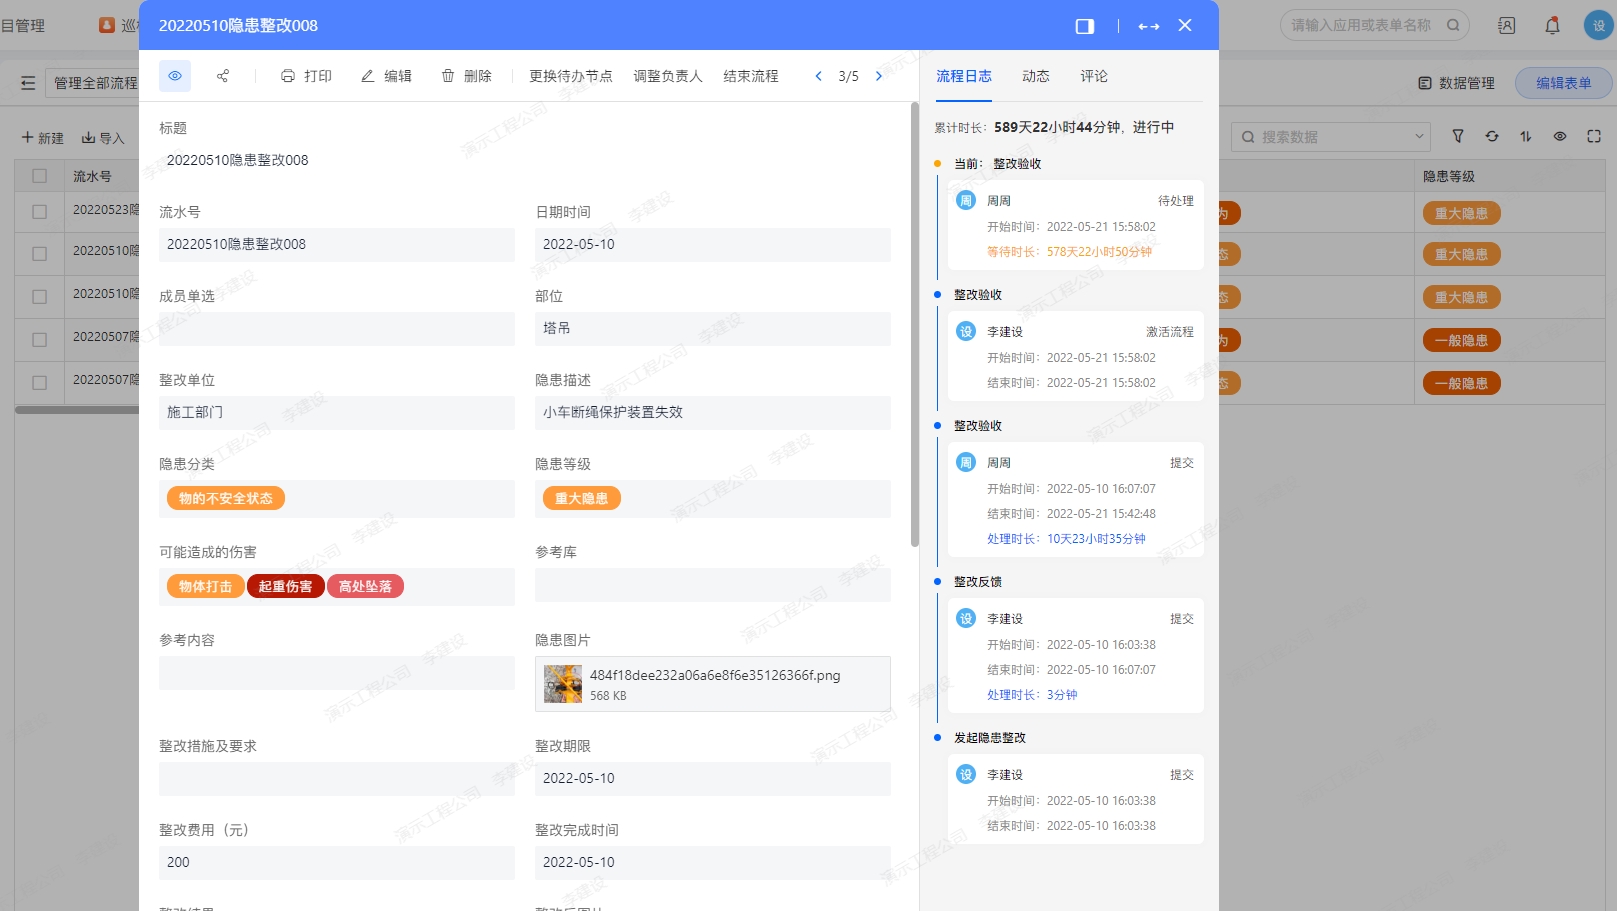Check the select-all checkbox in table header
1617x911 pixels.
(x=40, y=176)
